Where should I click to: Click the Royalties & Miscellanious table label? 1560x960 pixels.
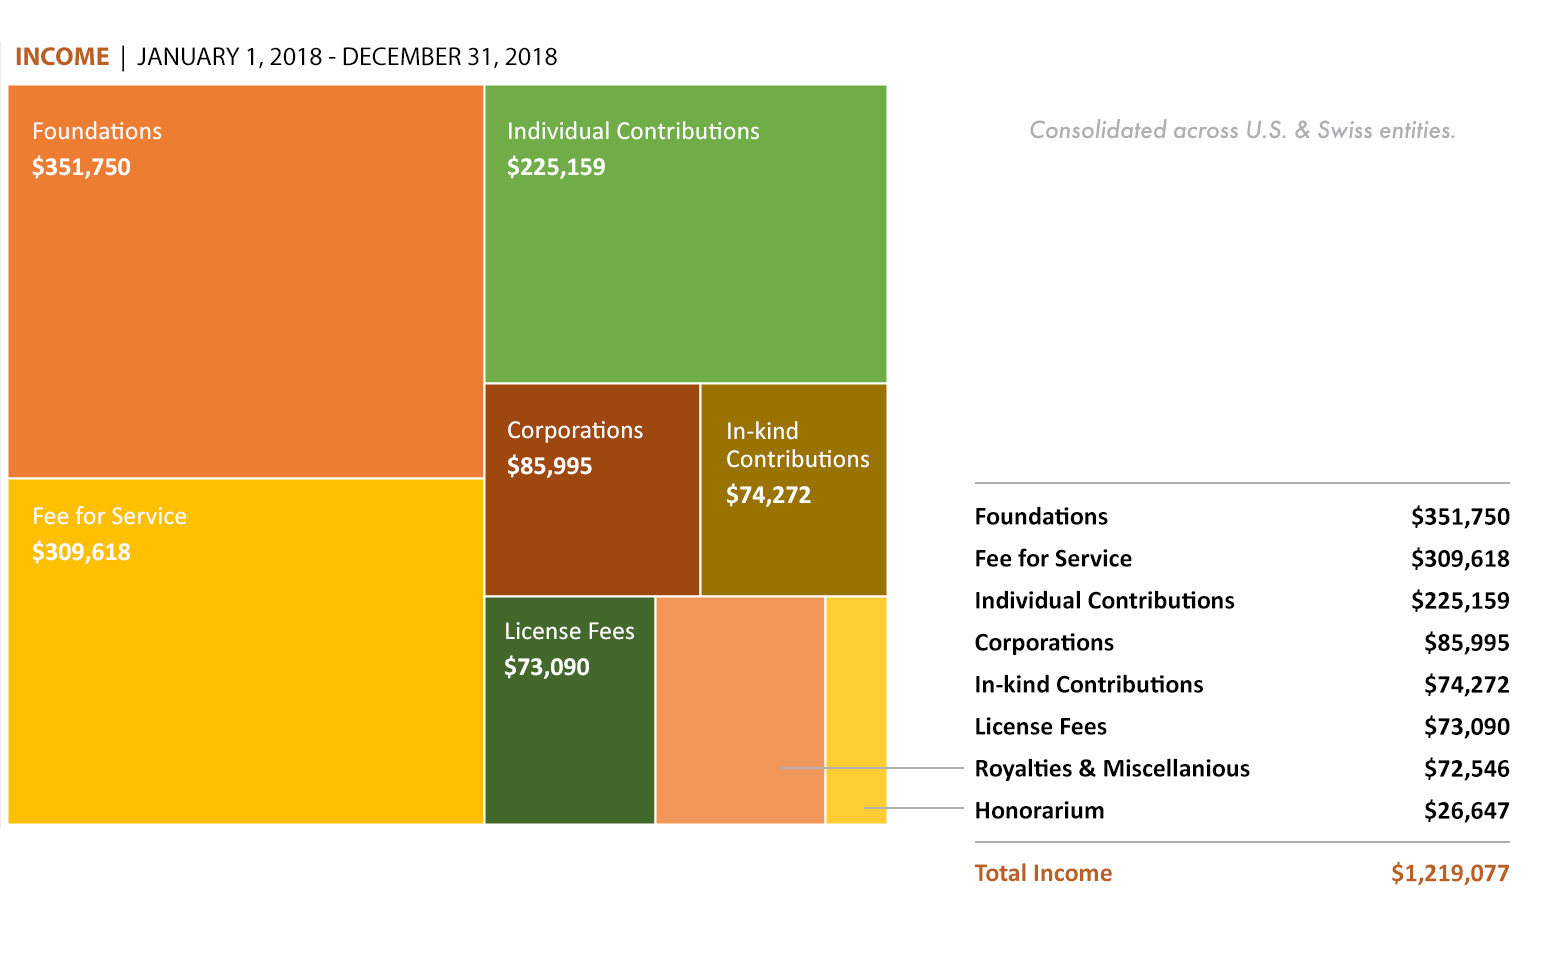point(1112,769)
